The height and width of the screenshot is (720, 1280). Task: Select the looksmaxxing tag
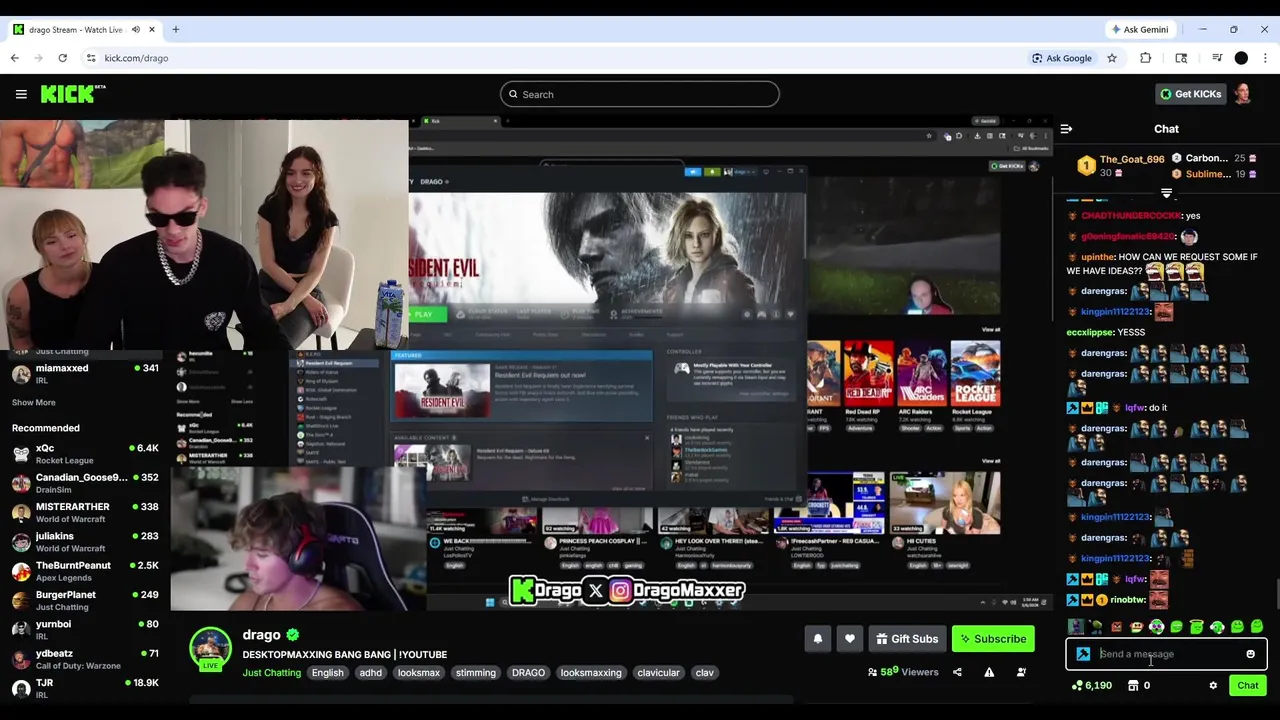click(x=591, y=673)
